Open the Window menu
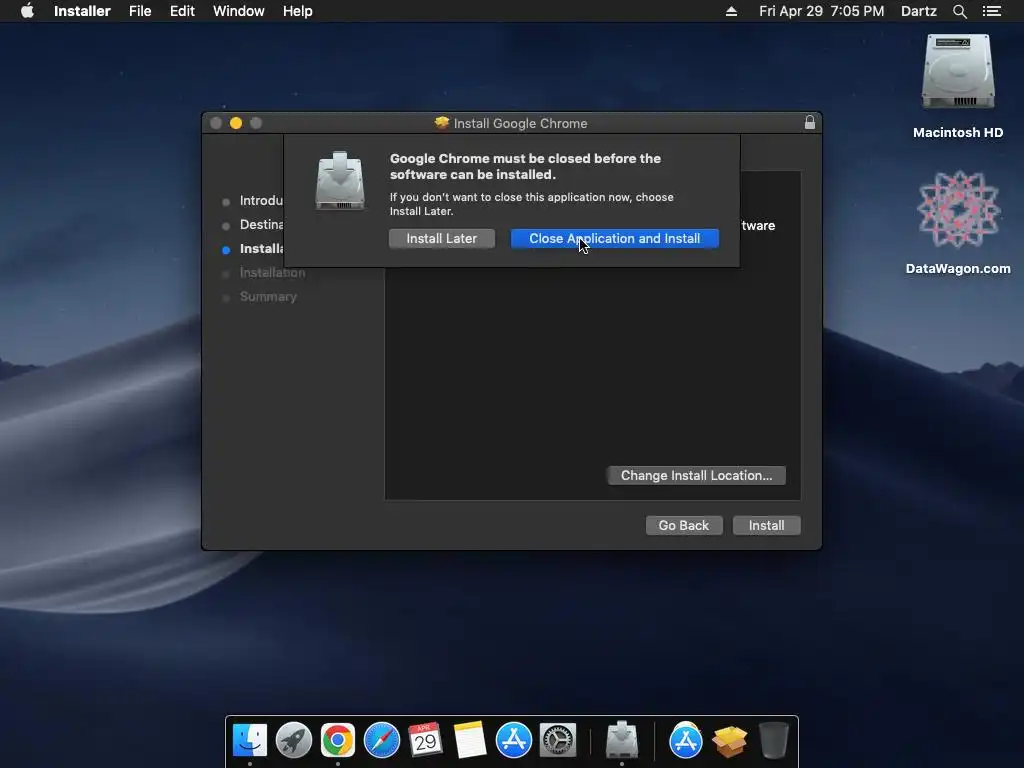Screen dimensions: 1024x768 coord(238,11)
